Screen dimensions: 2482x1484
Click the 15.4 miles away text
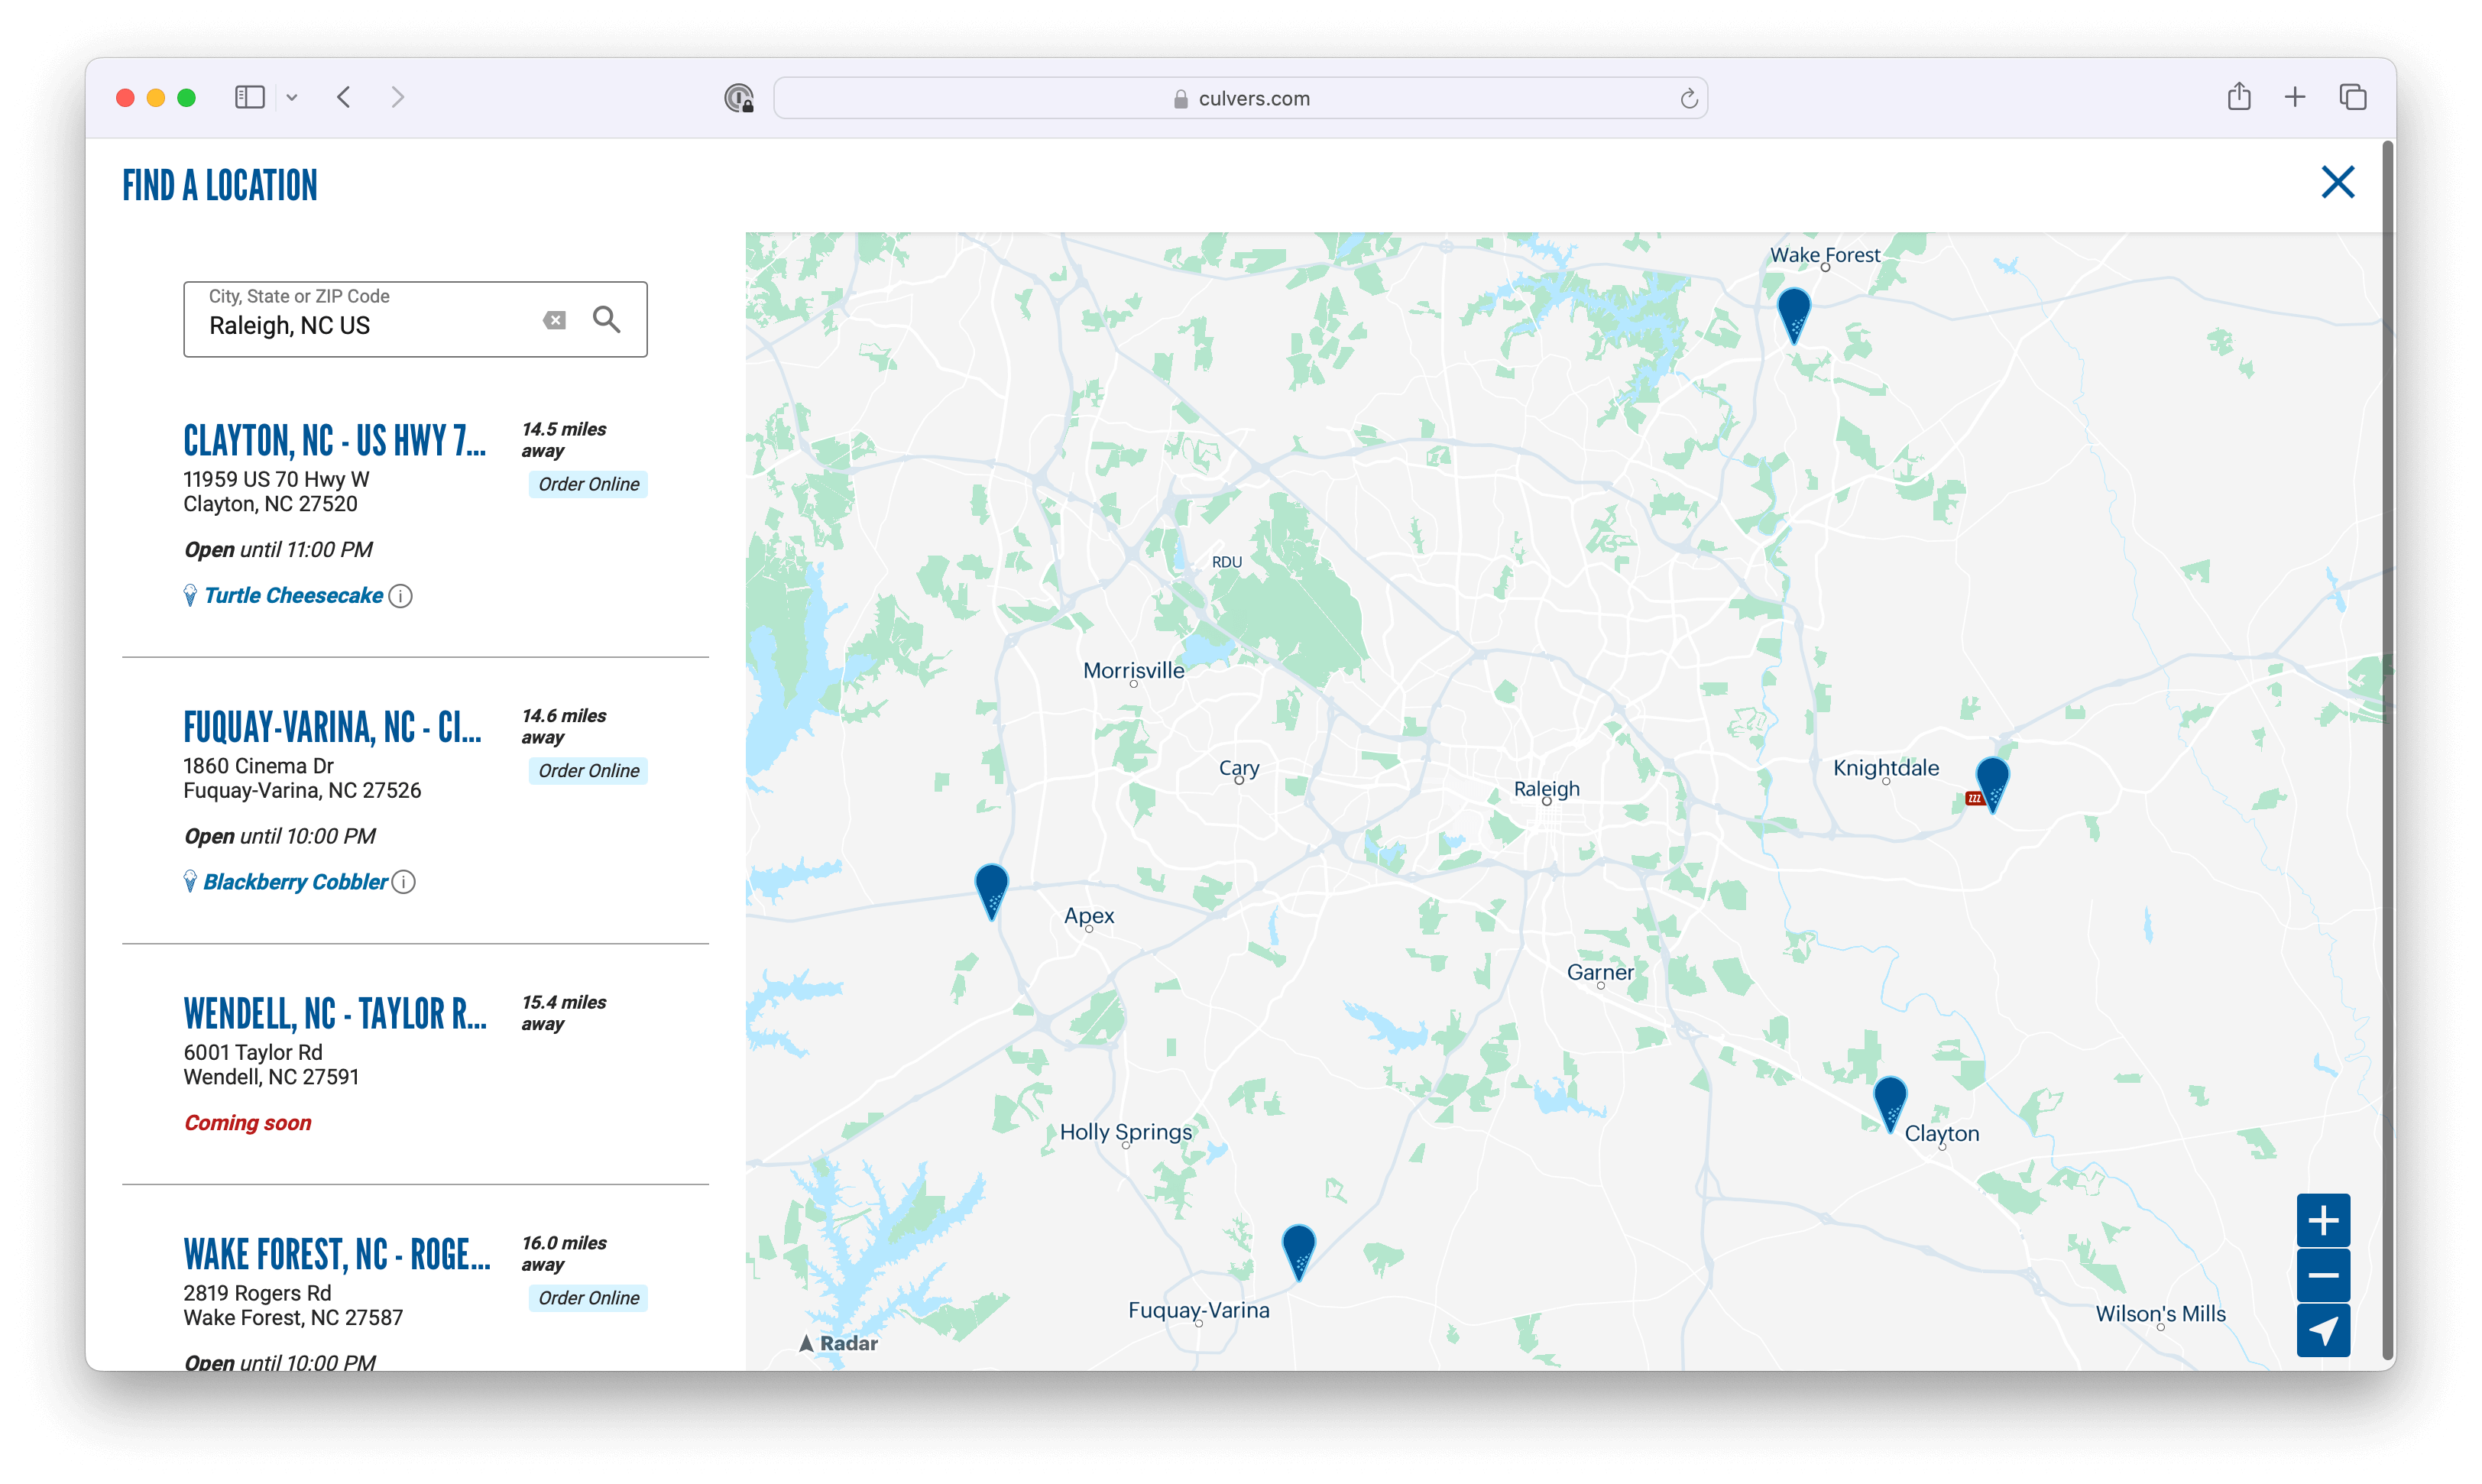tap(564, 1013)
